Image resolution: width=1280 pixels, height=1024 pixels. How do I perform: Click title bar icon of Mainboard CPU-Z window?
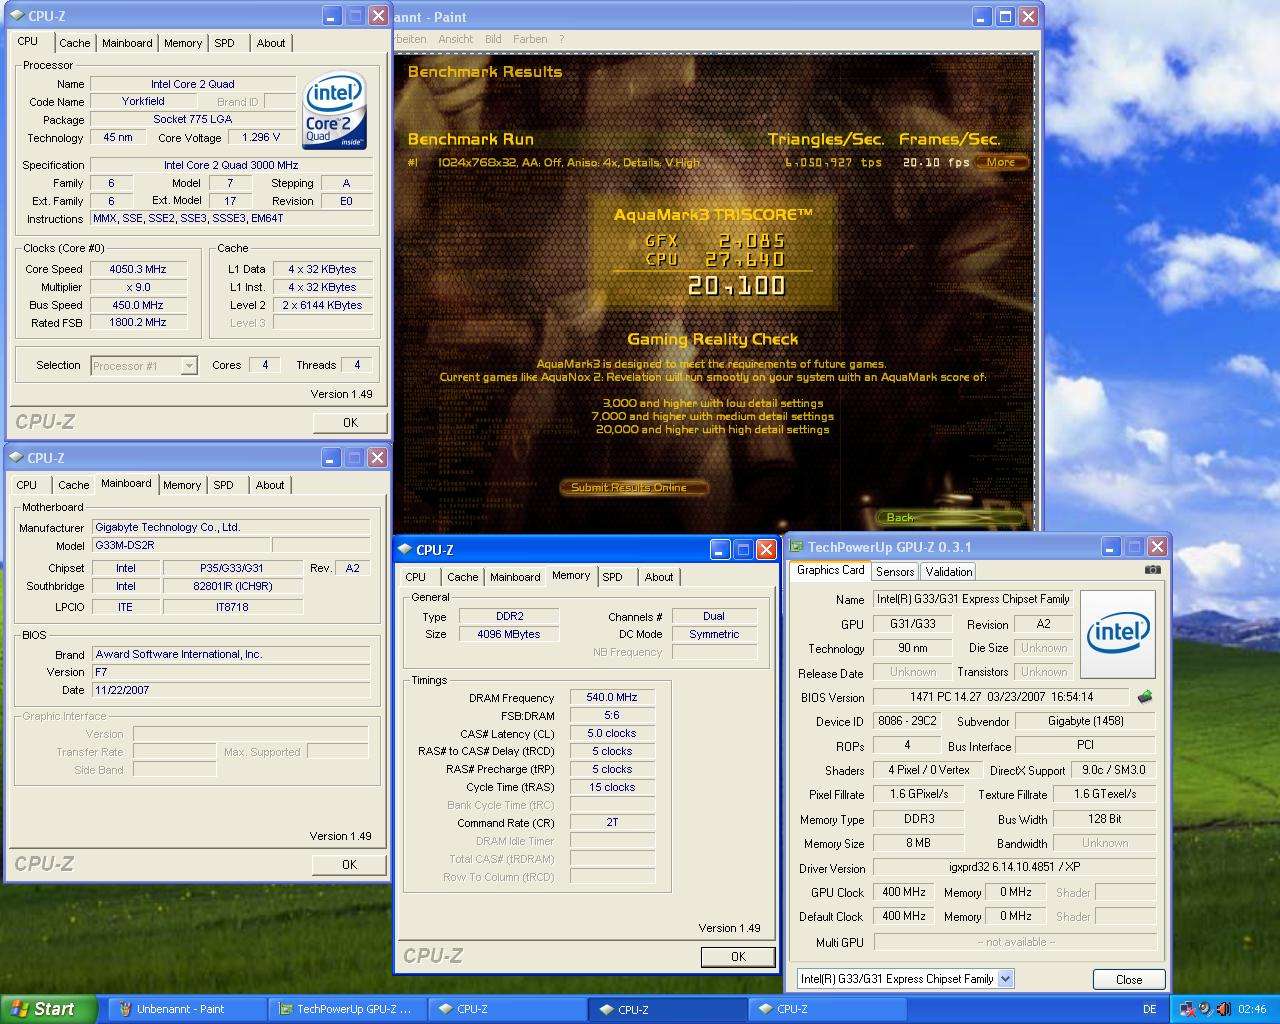pos(15,458)
